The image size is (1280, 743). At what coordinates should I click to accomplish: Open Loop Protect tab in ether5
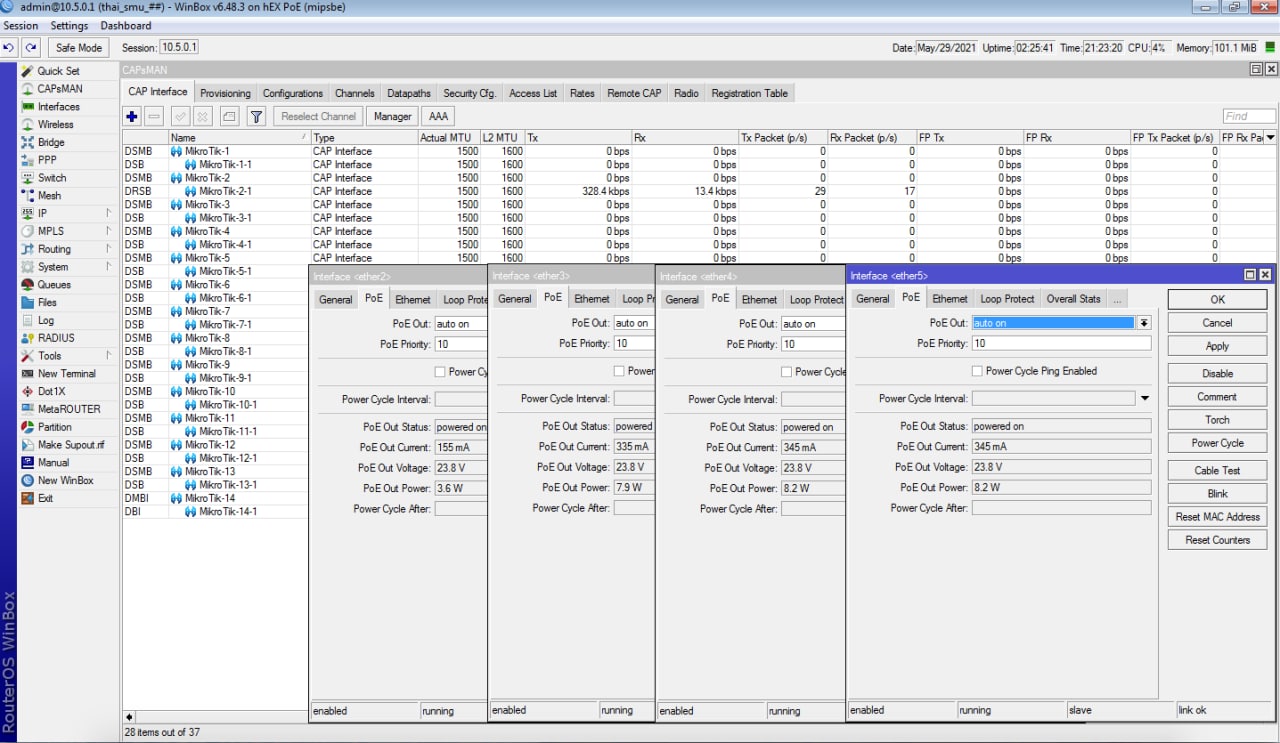[x=1007, y=299]
